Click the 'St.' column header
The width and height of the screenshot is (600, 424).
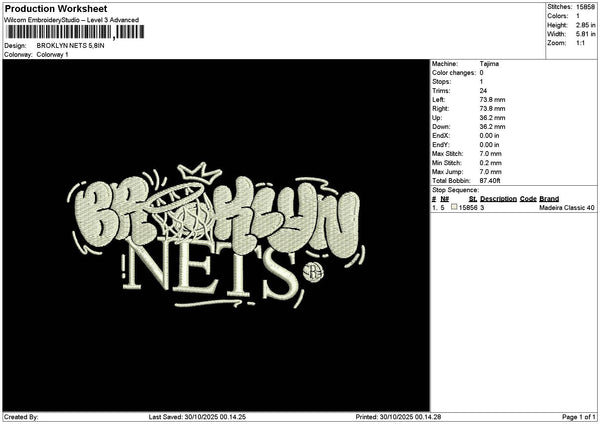(x=473, y=199)
